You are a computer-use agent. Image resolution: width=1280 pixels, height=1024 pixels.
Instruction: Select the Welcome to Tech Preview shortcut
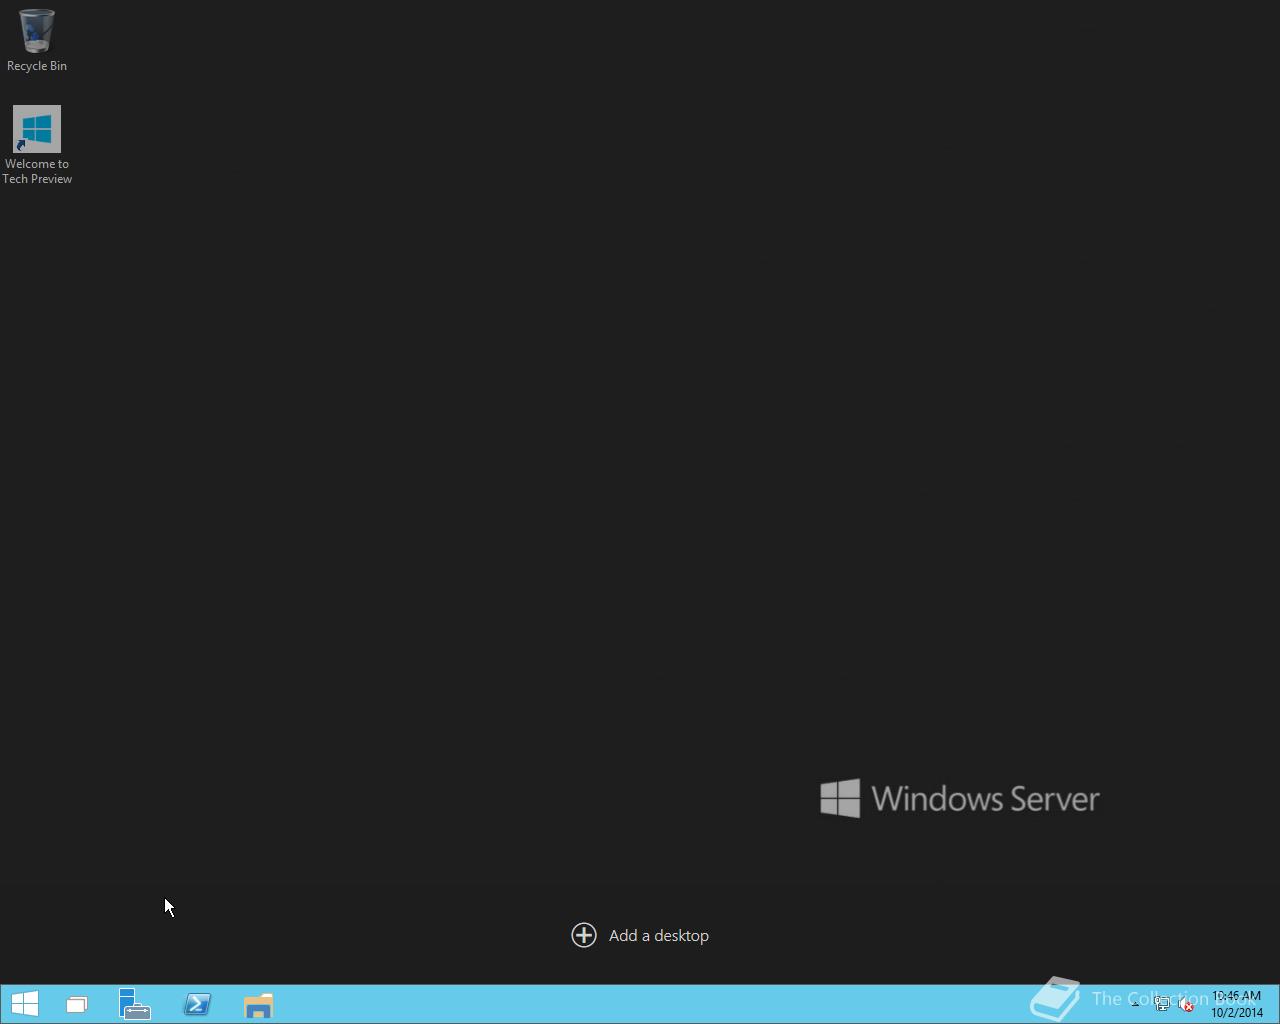(37, 145)
